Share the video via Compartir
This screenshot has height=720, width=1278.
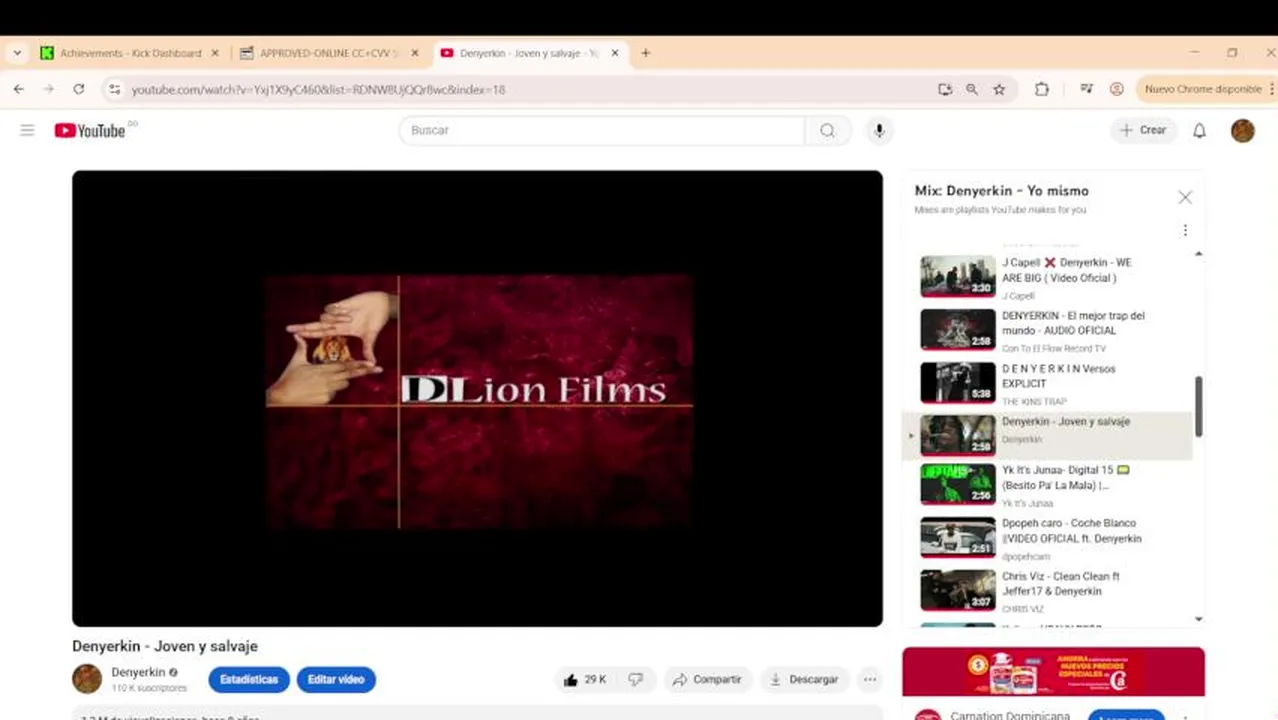tap(707, 679)
